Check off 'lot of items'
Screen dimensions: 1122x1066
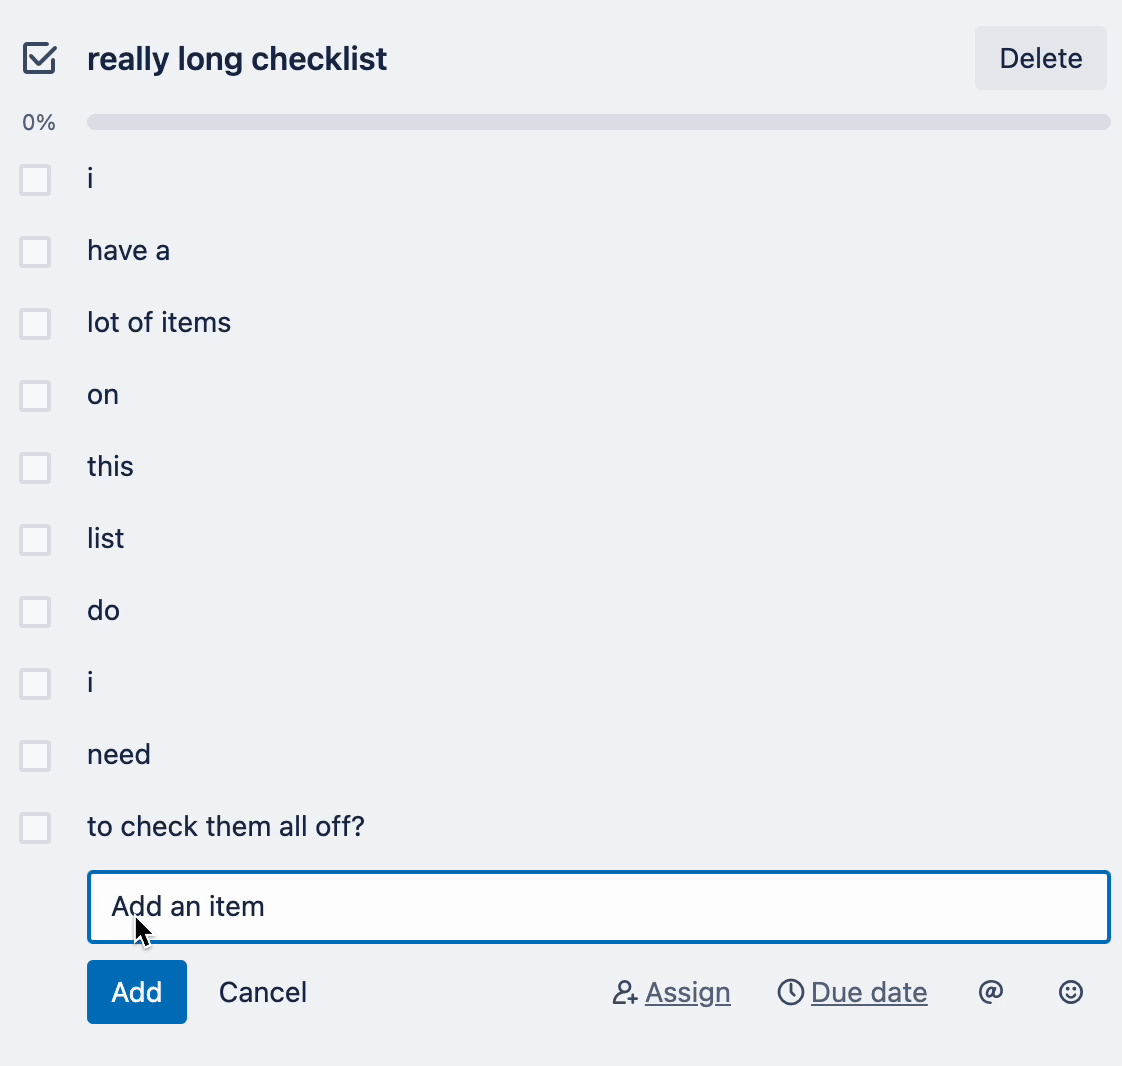point(35,323)
